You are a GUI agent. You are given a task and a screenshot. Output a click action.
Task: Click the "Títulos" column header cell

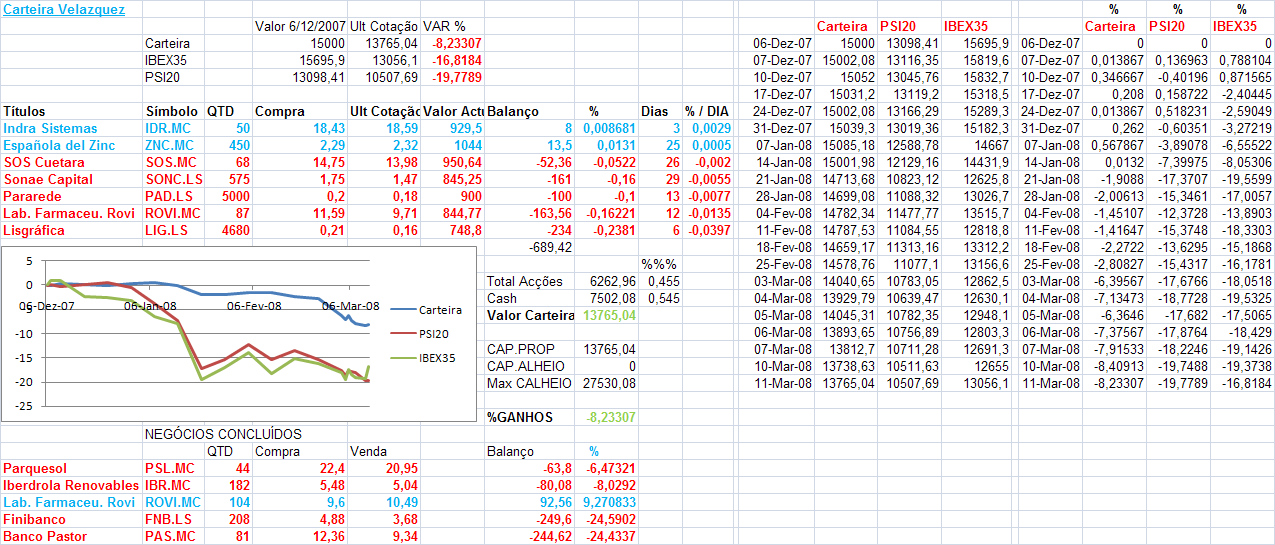[x=25, y=111]
